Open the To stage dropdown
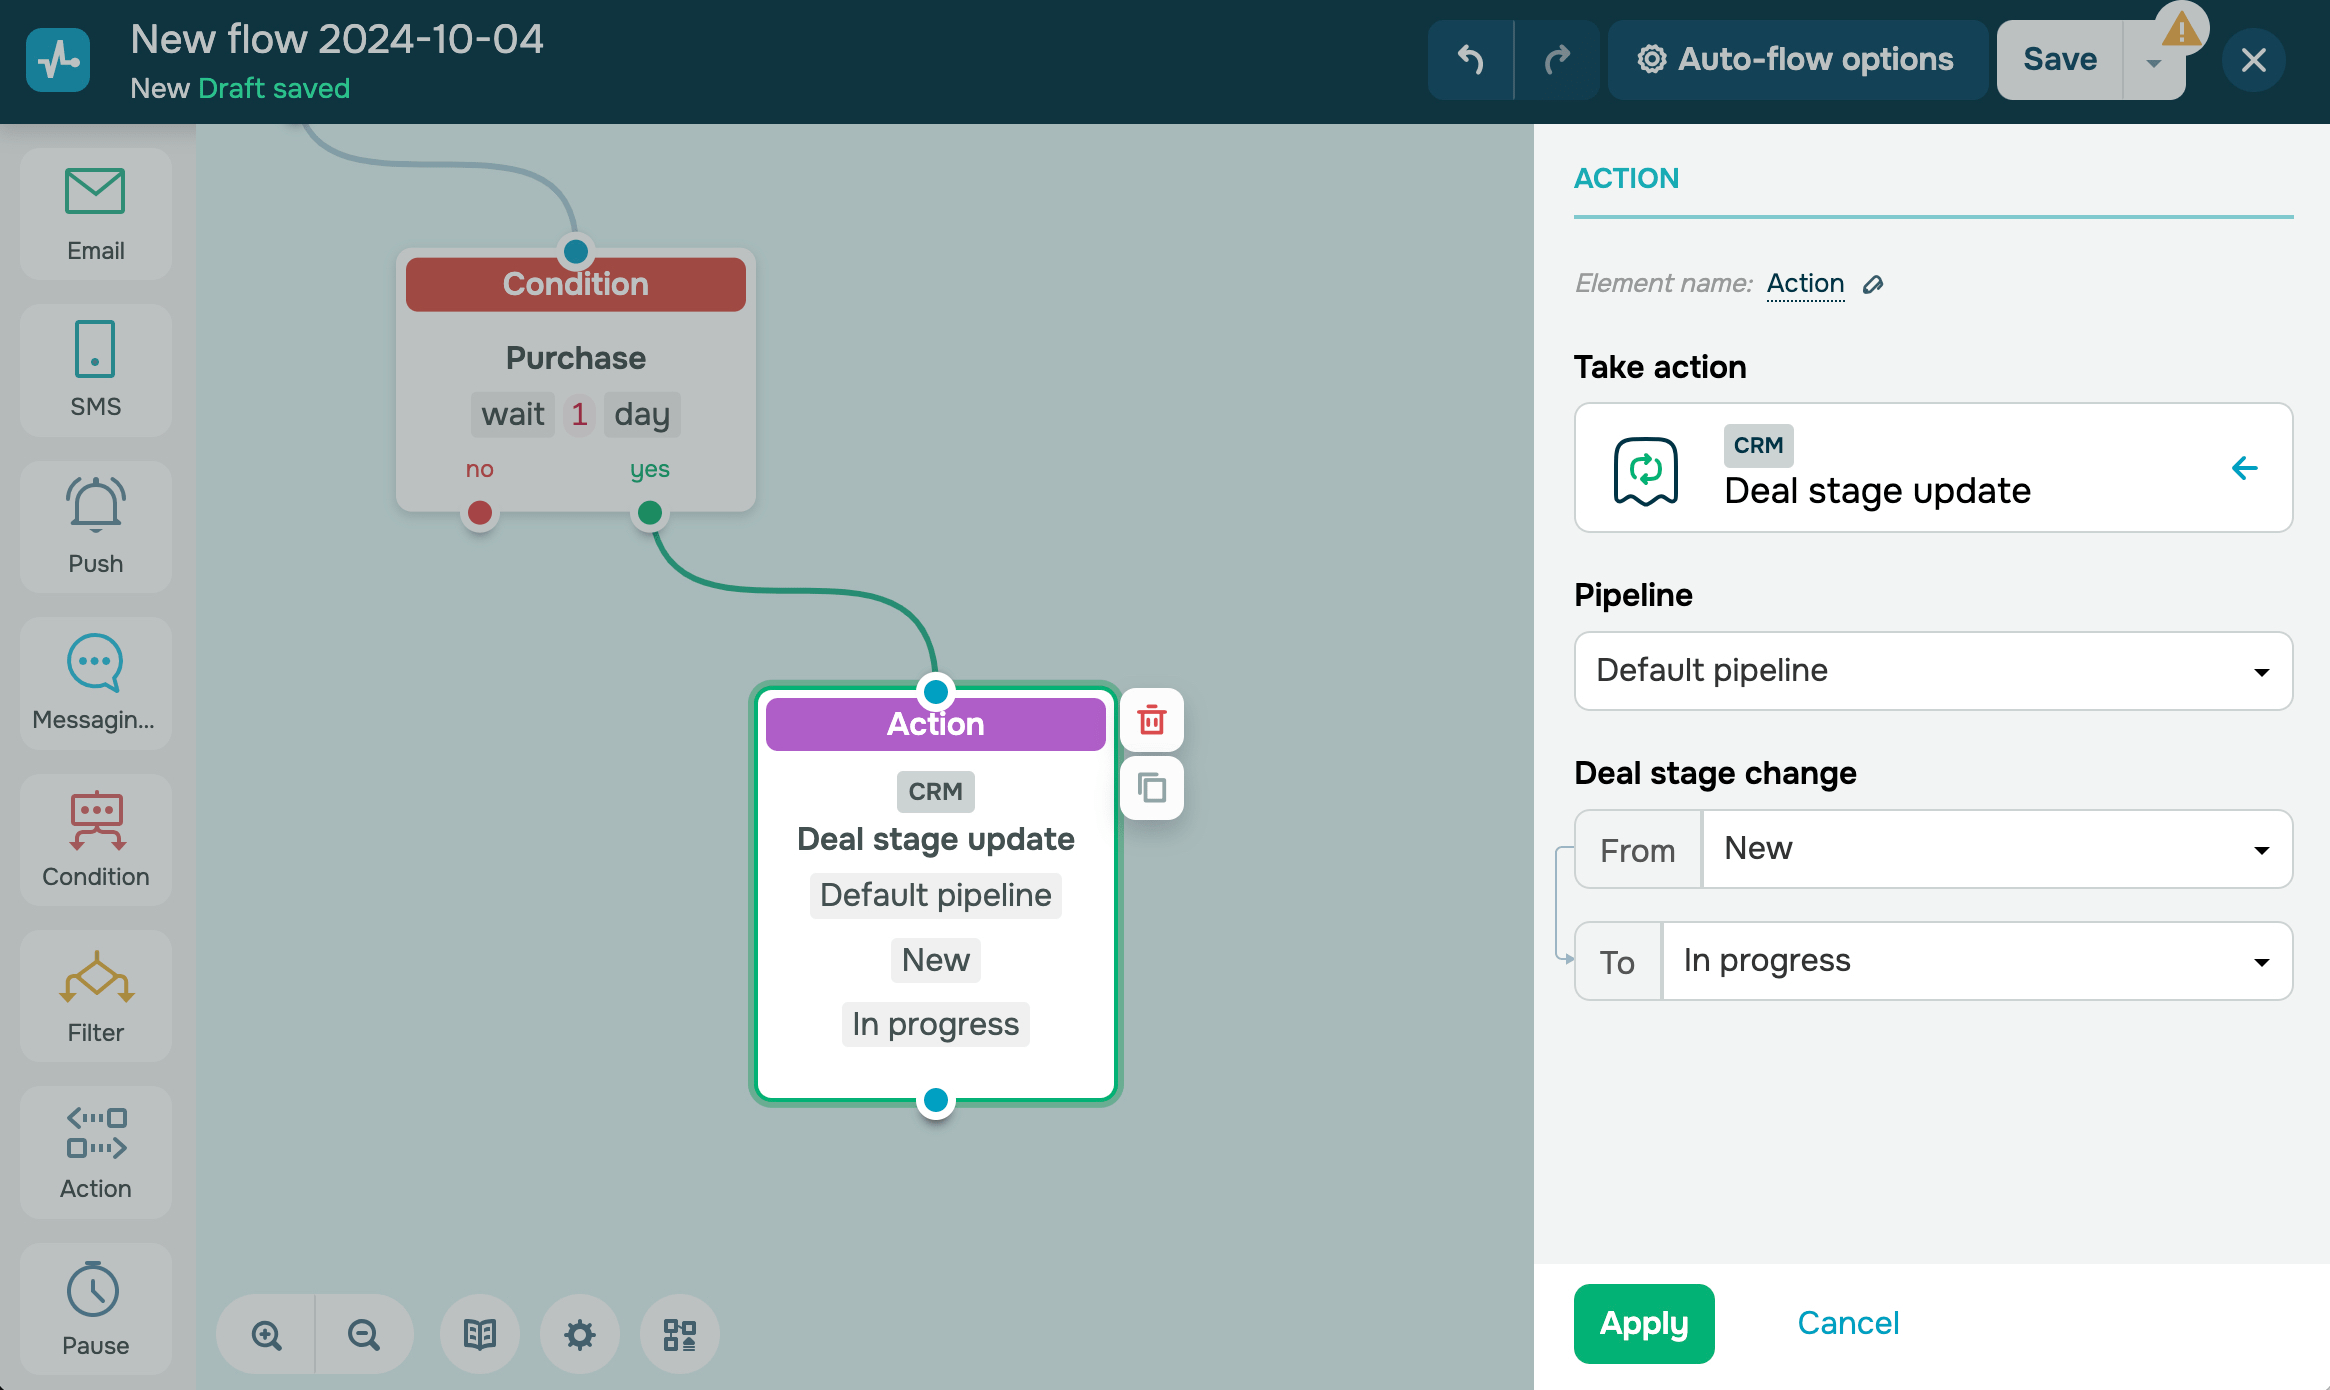Image resolution: width=2330 pixels, height=1390 pixels. pos(1976,961)
